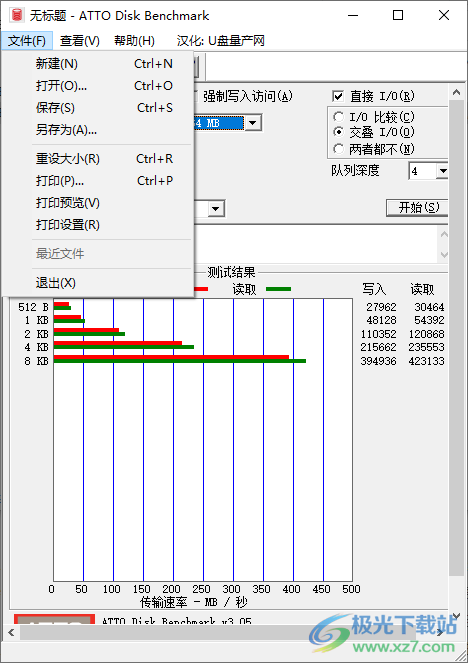Open the 队列深度 dropdown
This screenshot has height=663, width=468.
click(442, 171)
